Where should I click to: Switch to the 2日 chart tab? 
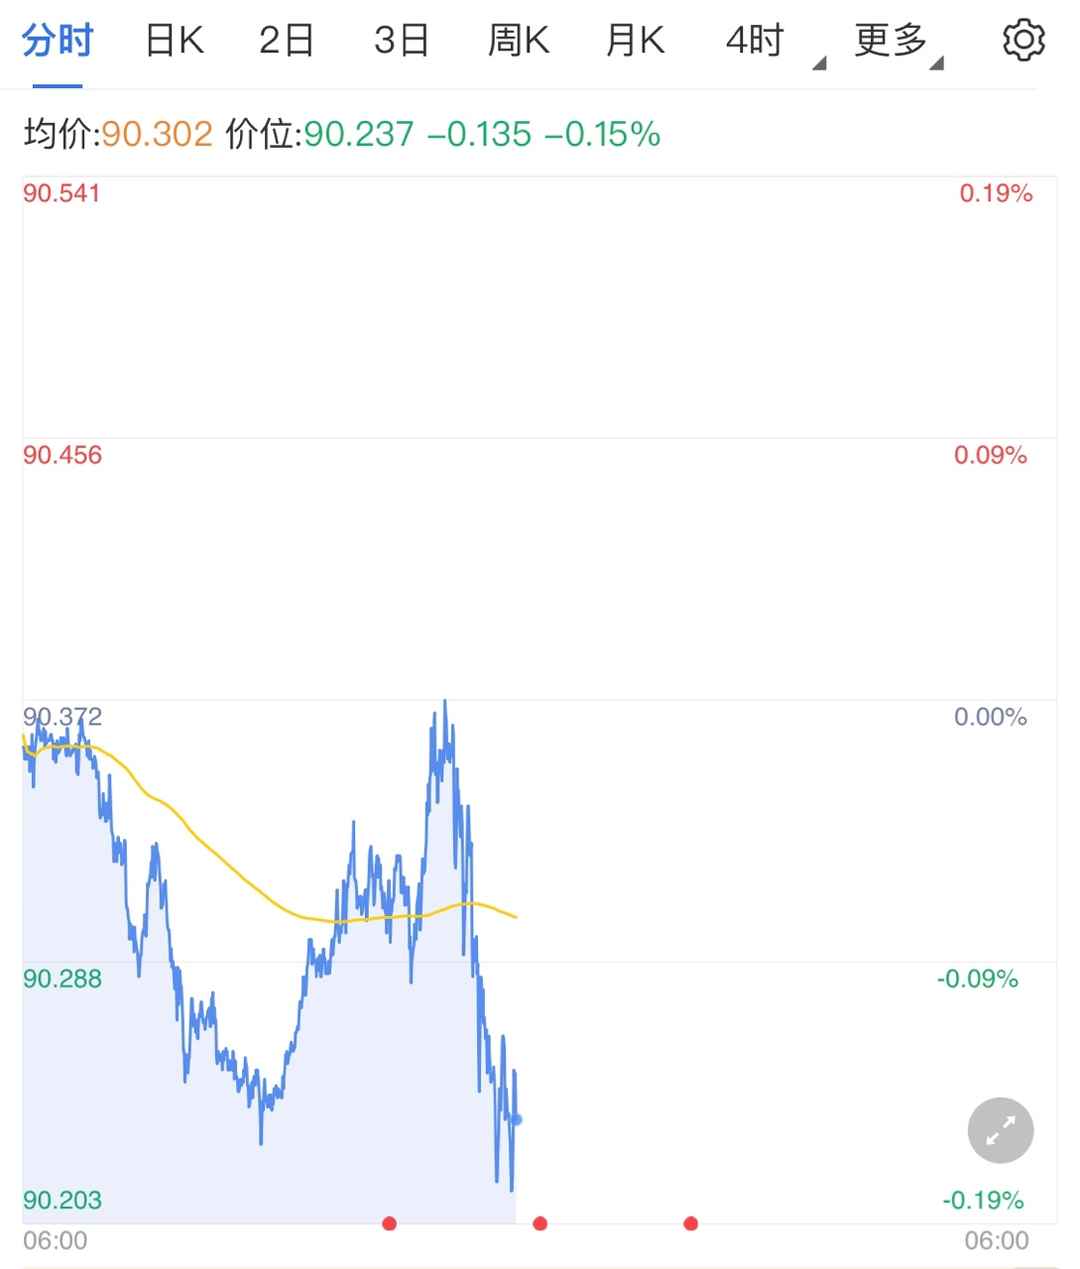click(287, 41)
